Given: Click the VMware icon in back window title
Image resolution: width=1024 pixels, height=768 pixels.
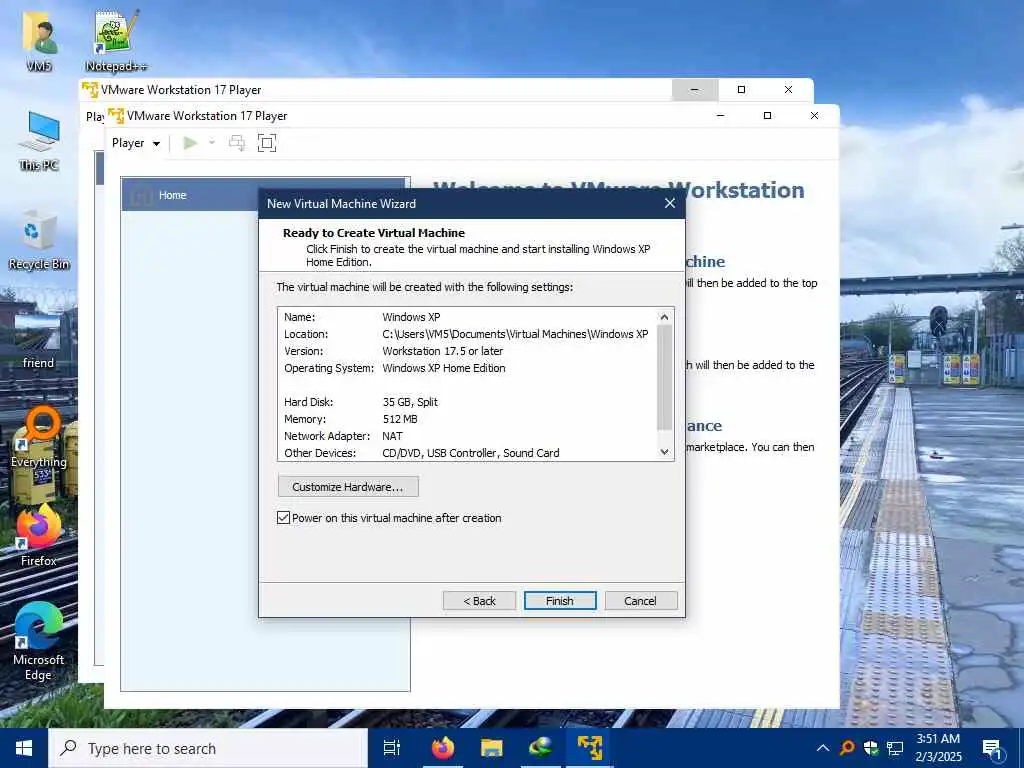Looking at the screenshot, I should tap(90, 89).
